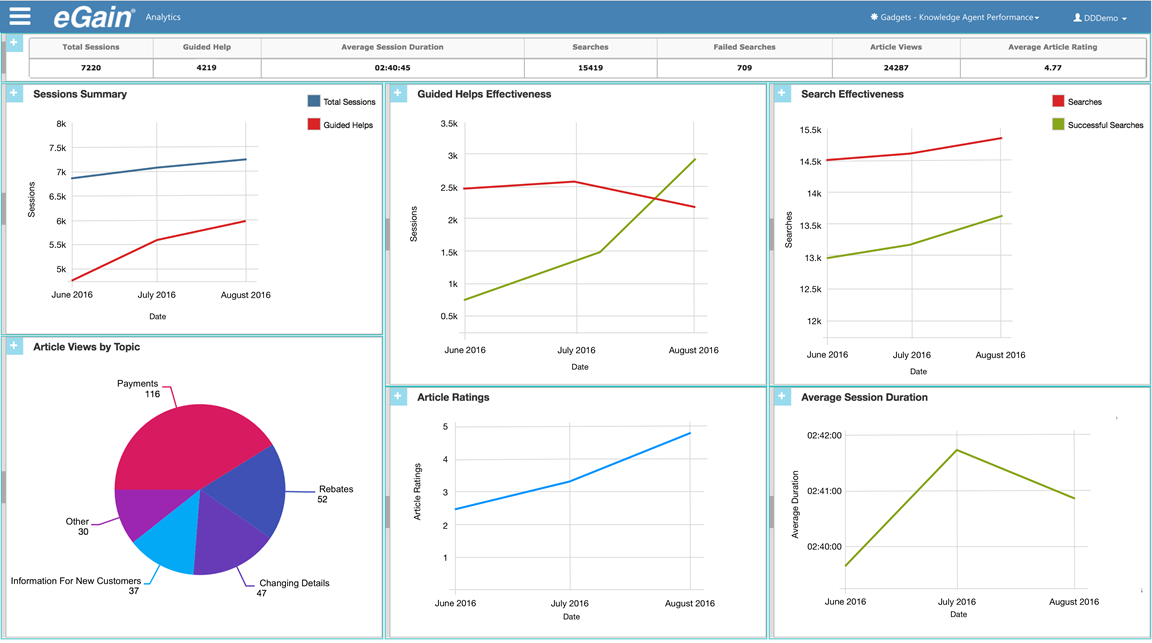Viewport: 1152px width, 643px height.
Task: Click the plus icon on Search Effectiveness panel
Action: [780, 92]
